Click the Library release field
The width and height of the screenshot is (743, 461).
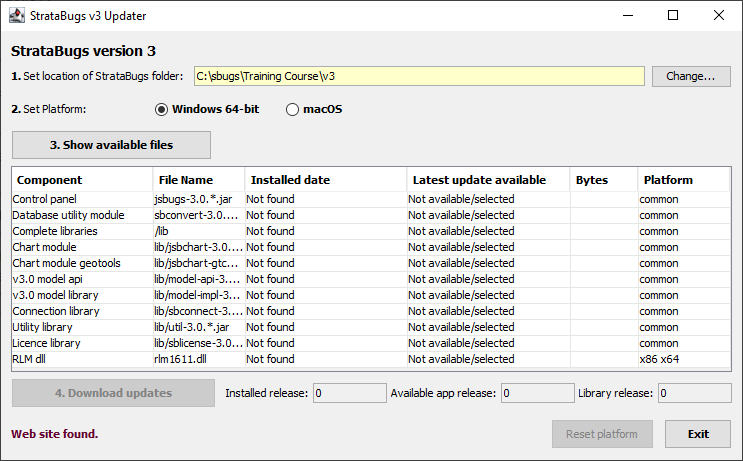point(695,393)
